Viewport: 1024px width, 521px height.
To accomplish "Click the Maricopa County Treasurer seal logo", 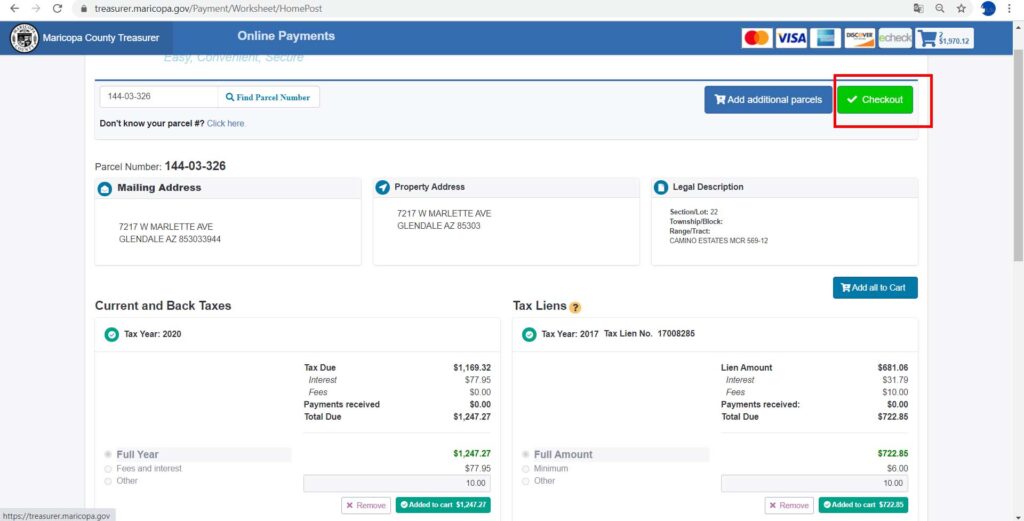I will pyautogui.click(x=25, y=38).
